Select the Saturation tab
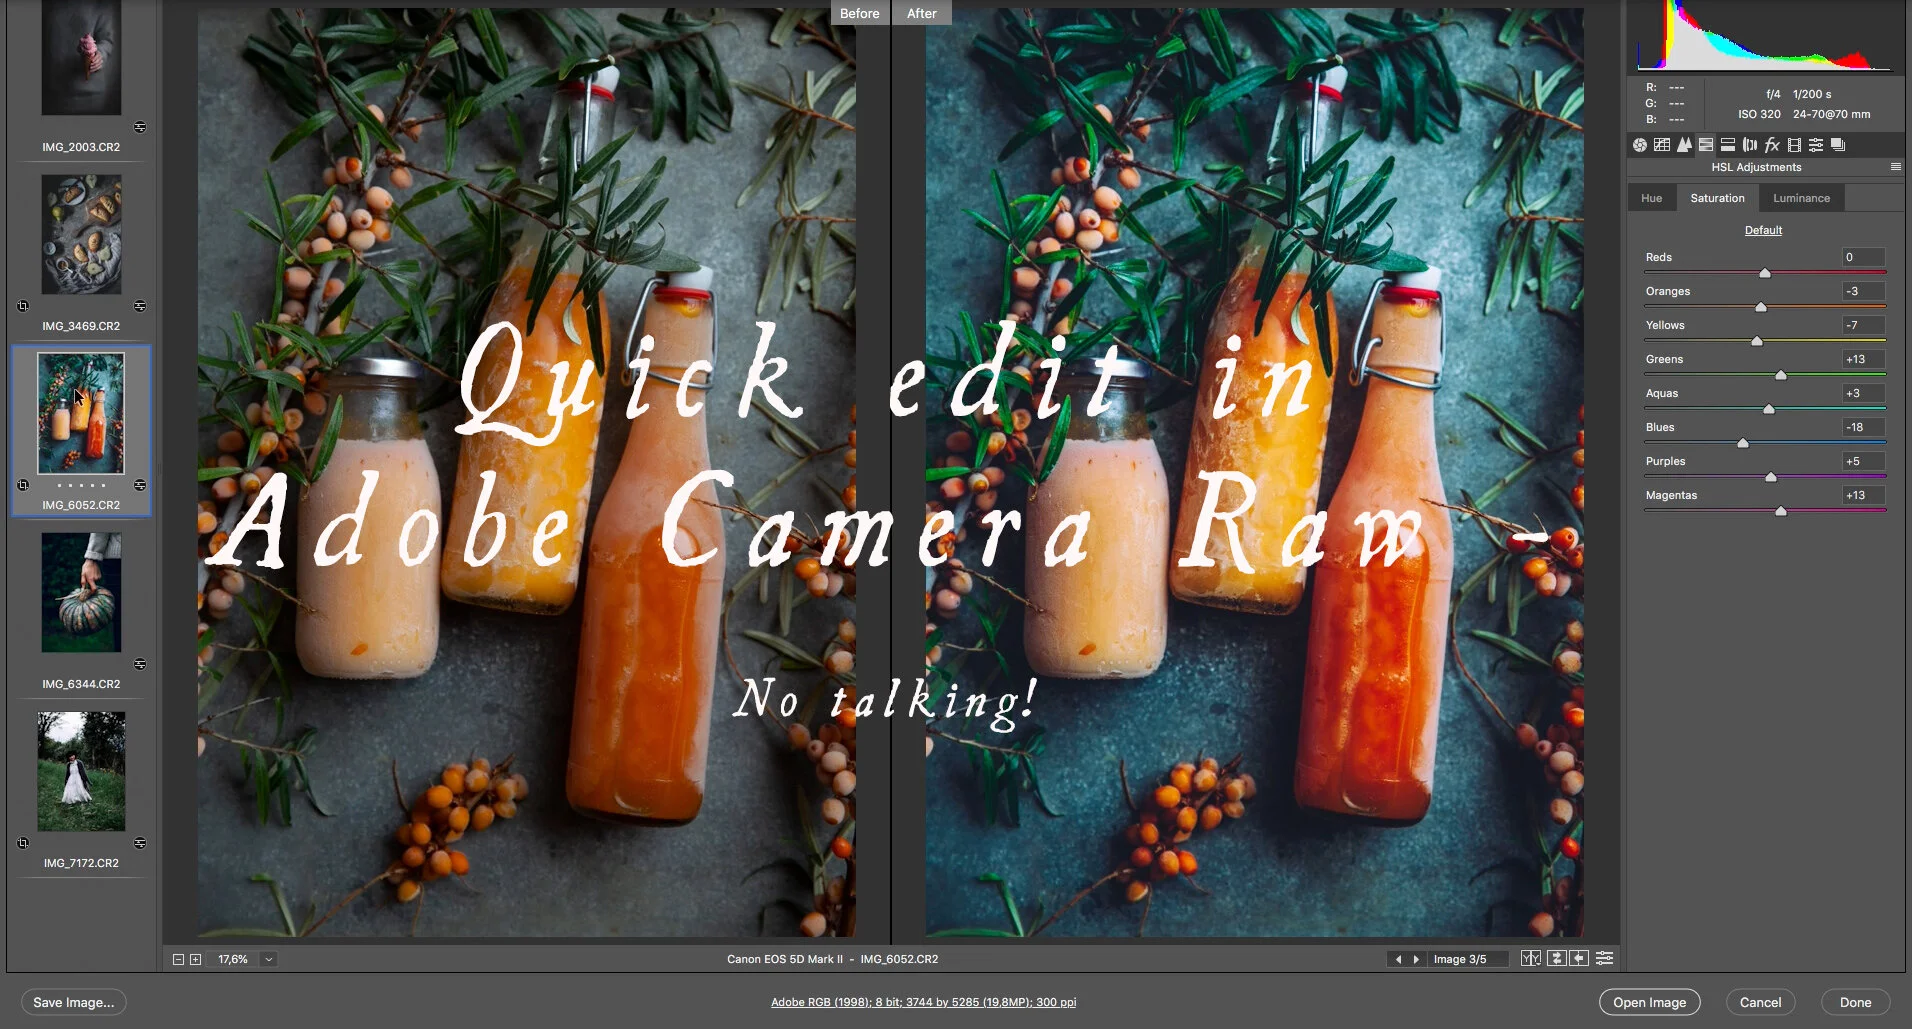1912x1029 pixels. [x=1717, y=198]
